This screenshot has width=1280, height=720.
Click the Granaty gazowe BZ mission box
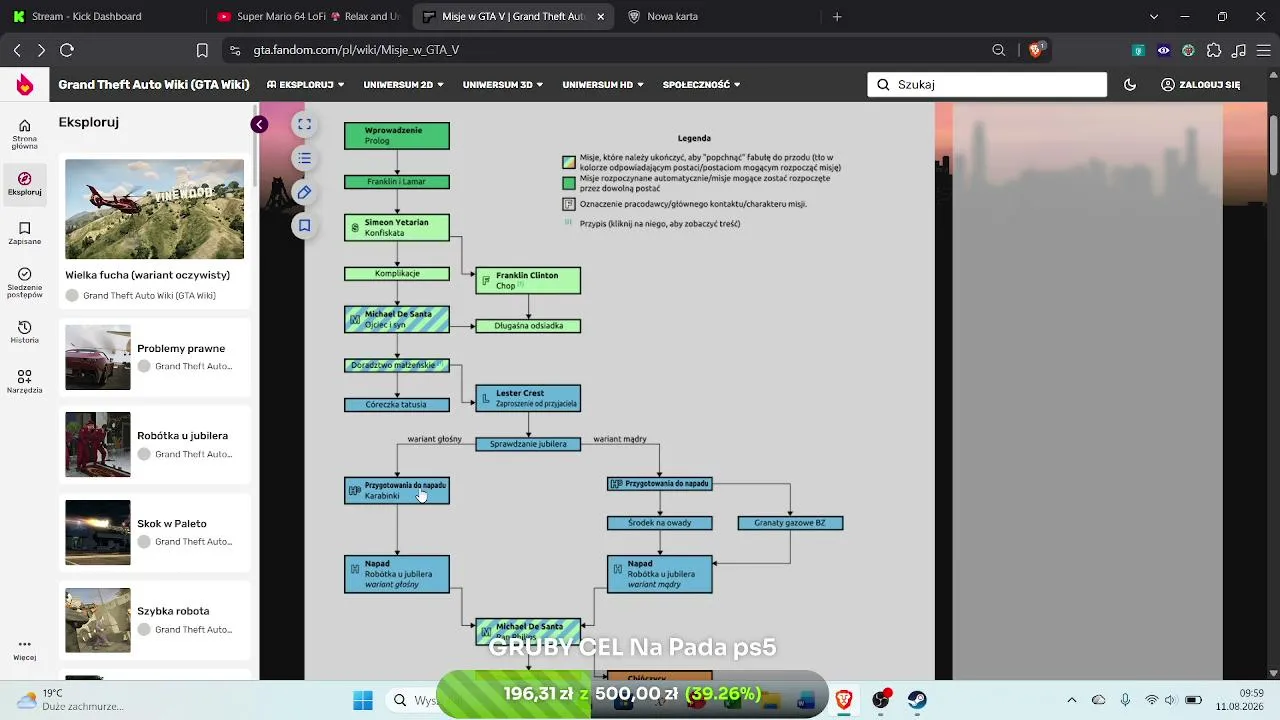click(x=790, y=523)
